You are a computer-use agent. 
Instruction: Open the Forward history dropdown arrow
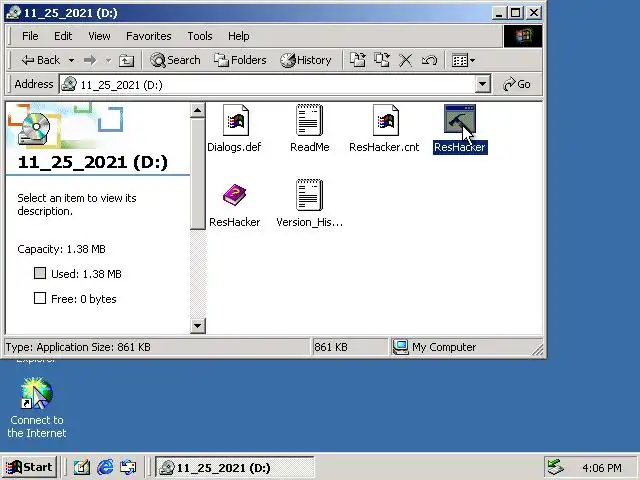tap(108, 60)
